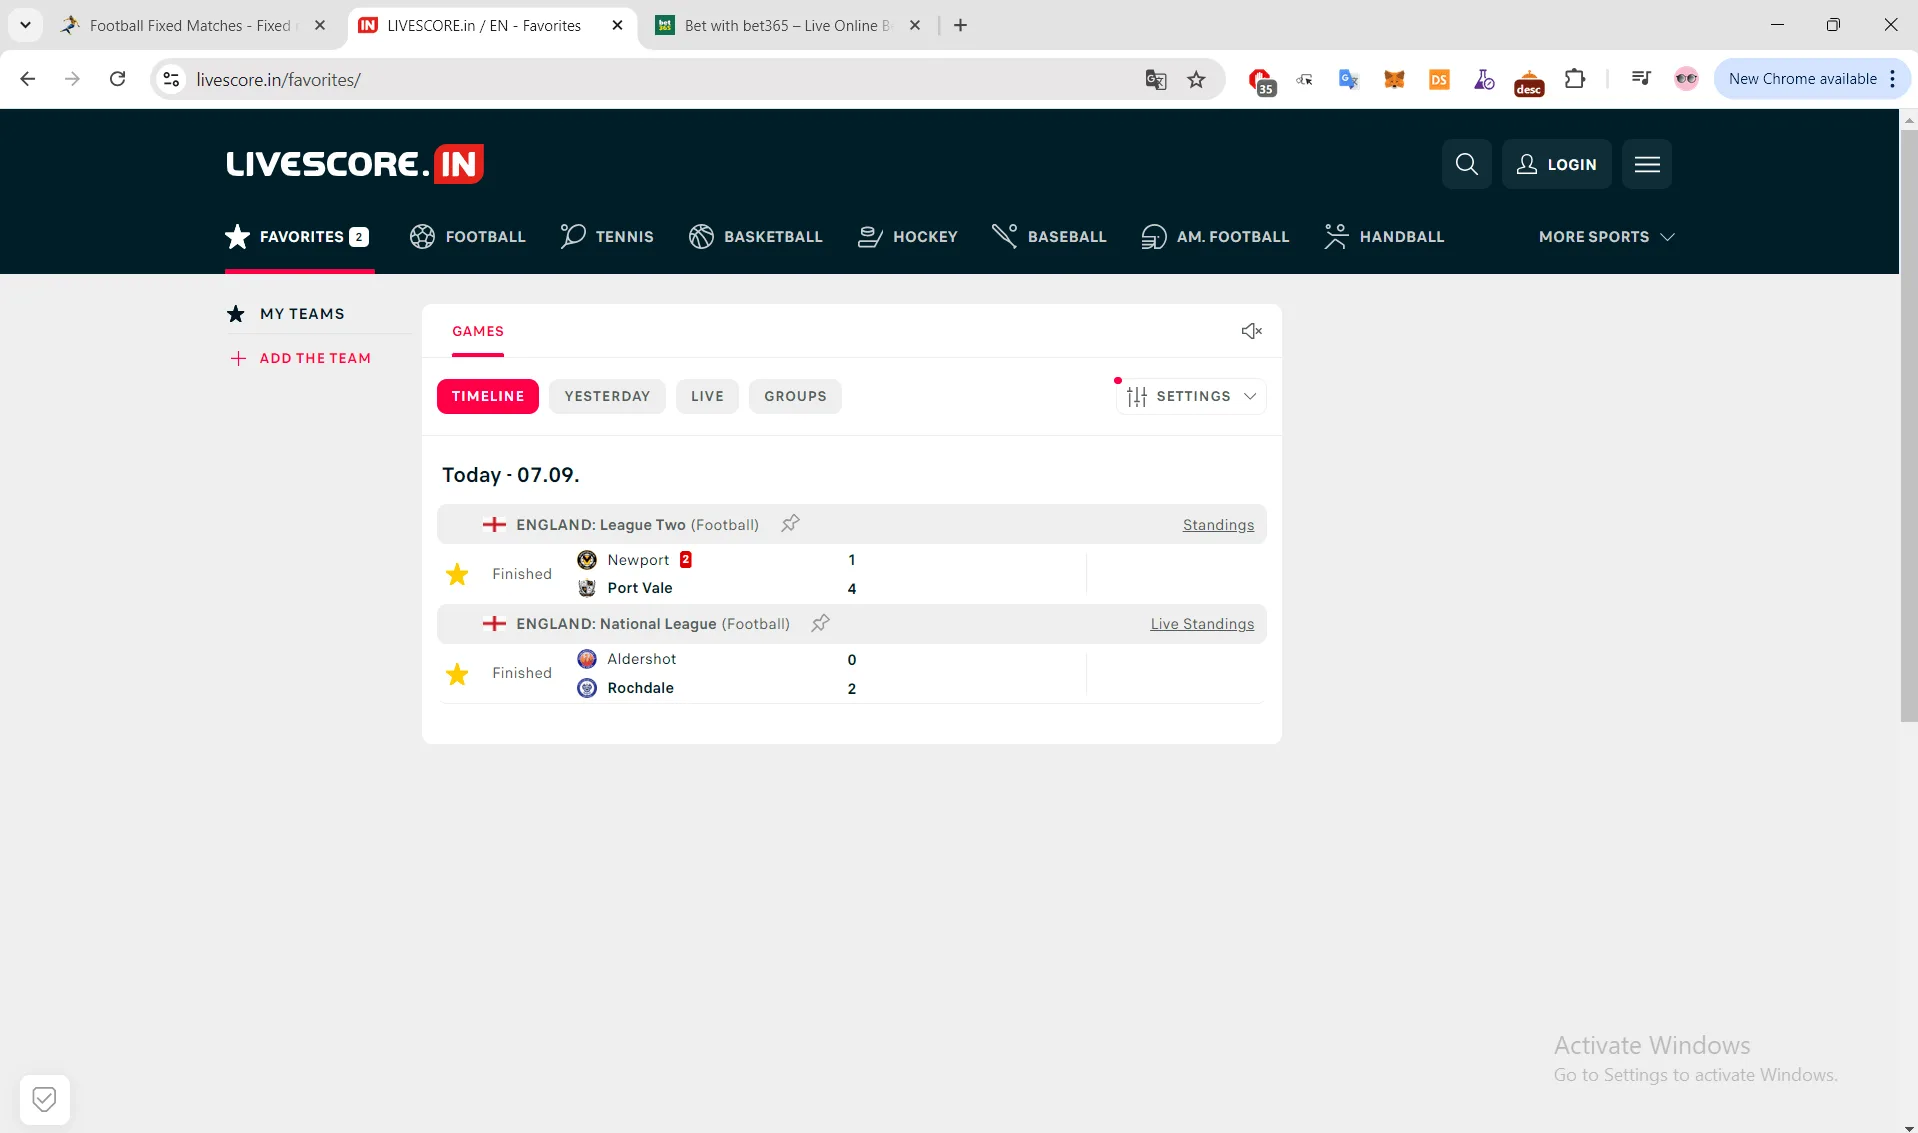
Task: Open the desc extension icon
Action: pos(1529,83)
